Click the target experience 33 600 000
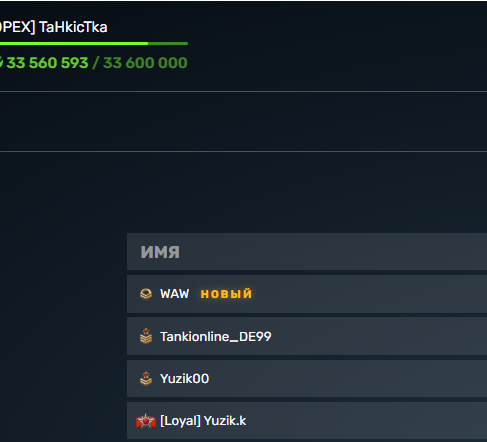 (145, 63)
